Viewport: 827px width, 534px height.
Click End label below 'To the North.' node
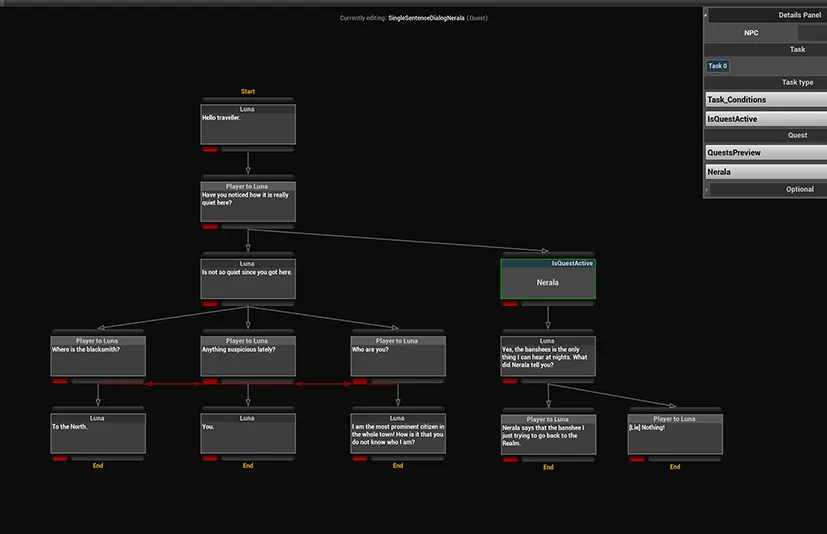[98, 465]
